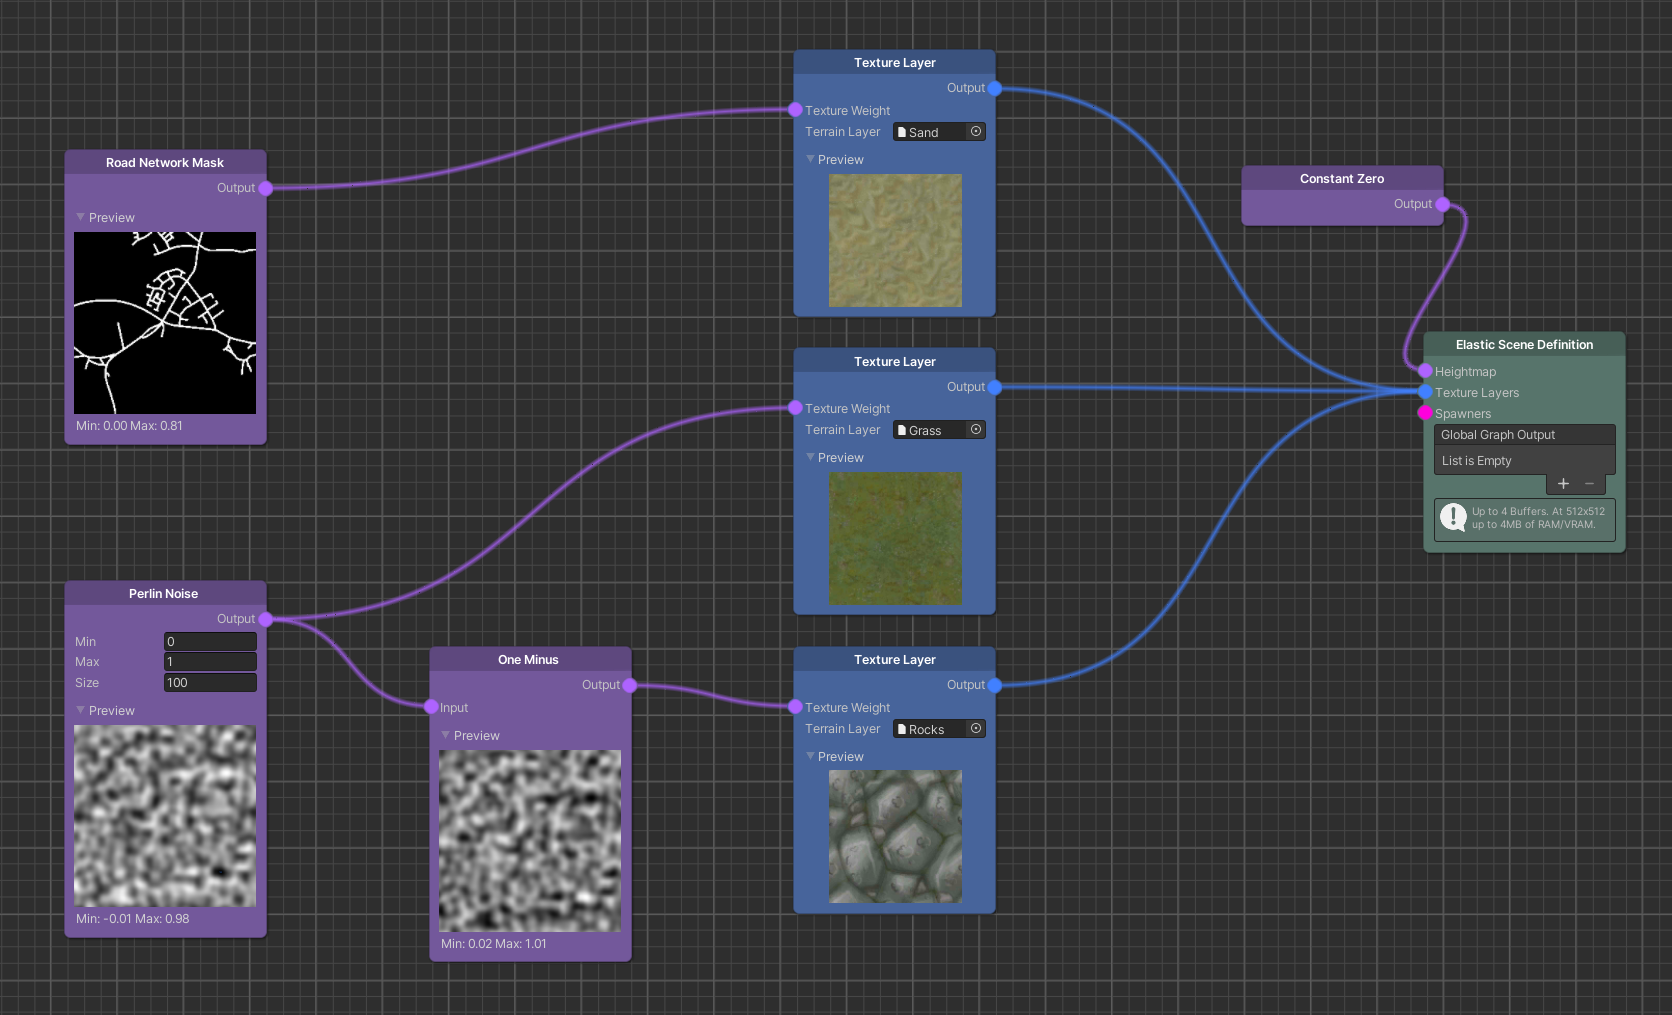Click the Perlin Noise Max value field
This screenshot has width=1672, height=1015.
(x=210, y=662)
